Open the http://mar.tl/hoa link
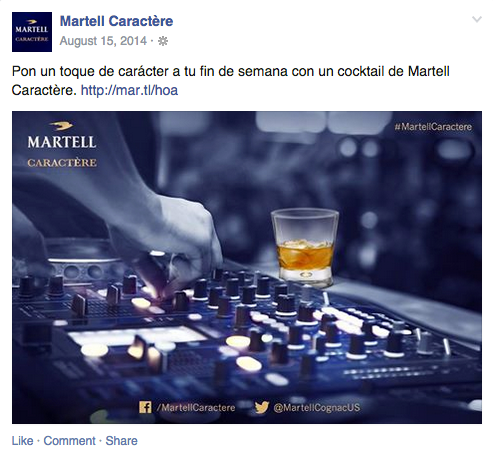 point(129,90)
